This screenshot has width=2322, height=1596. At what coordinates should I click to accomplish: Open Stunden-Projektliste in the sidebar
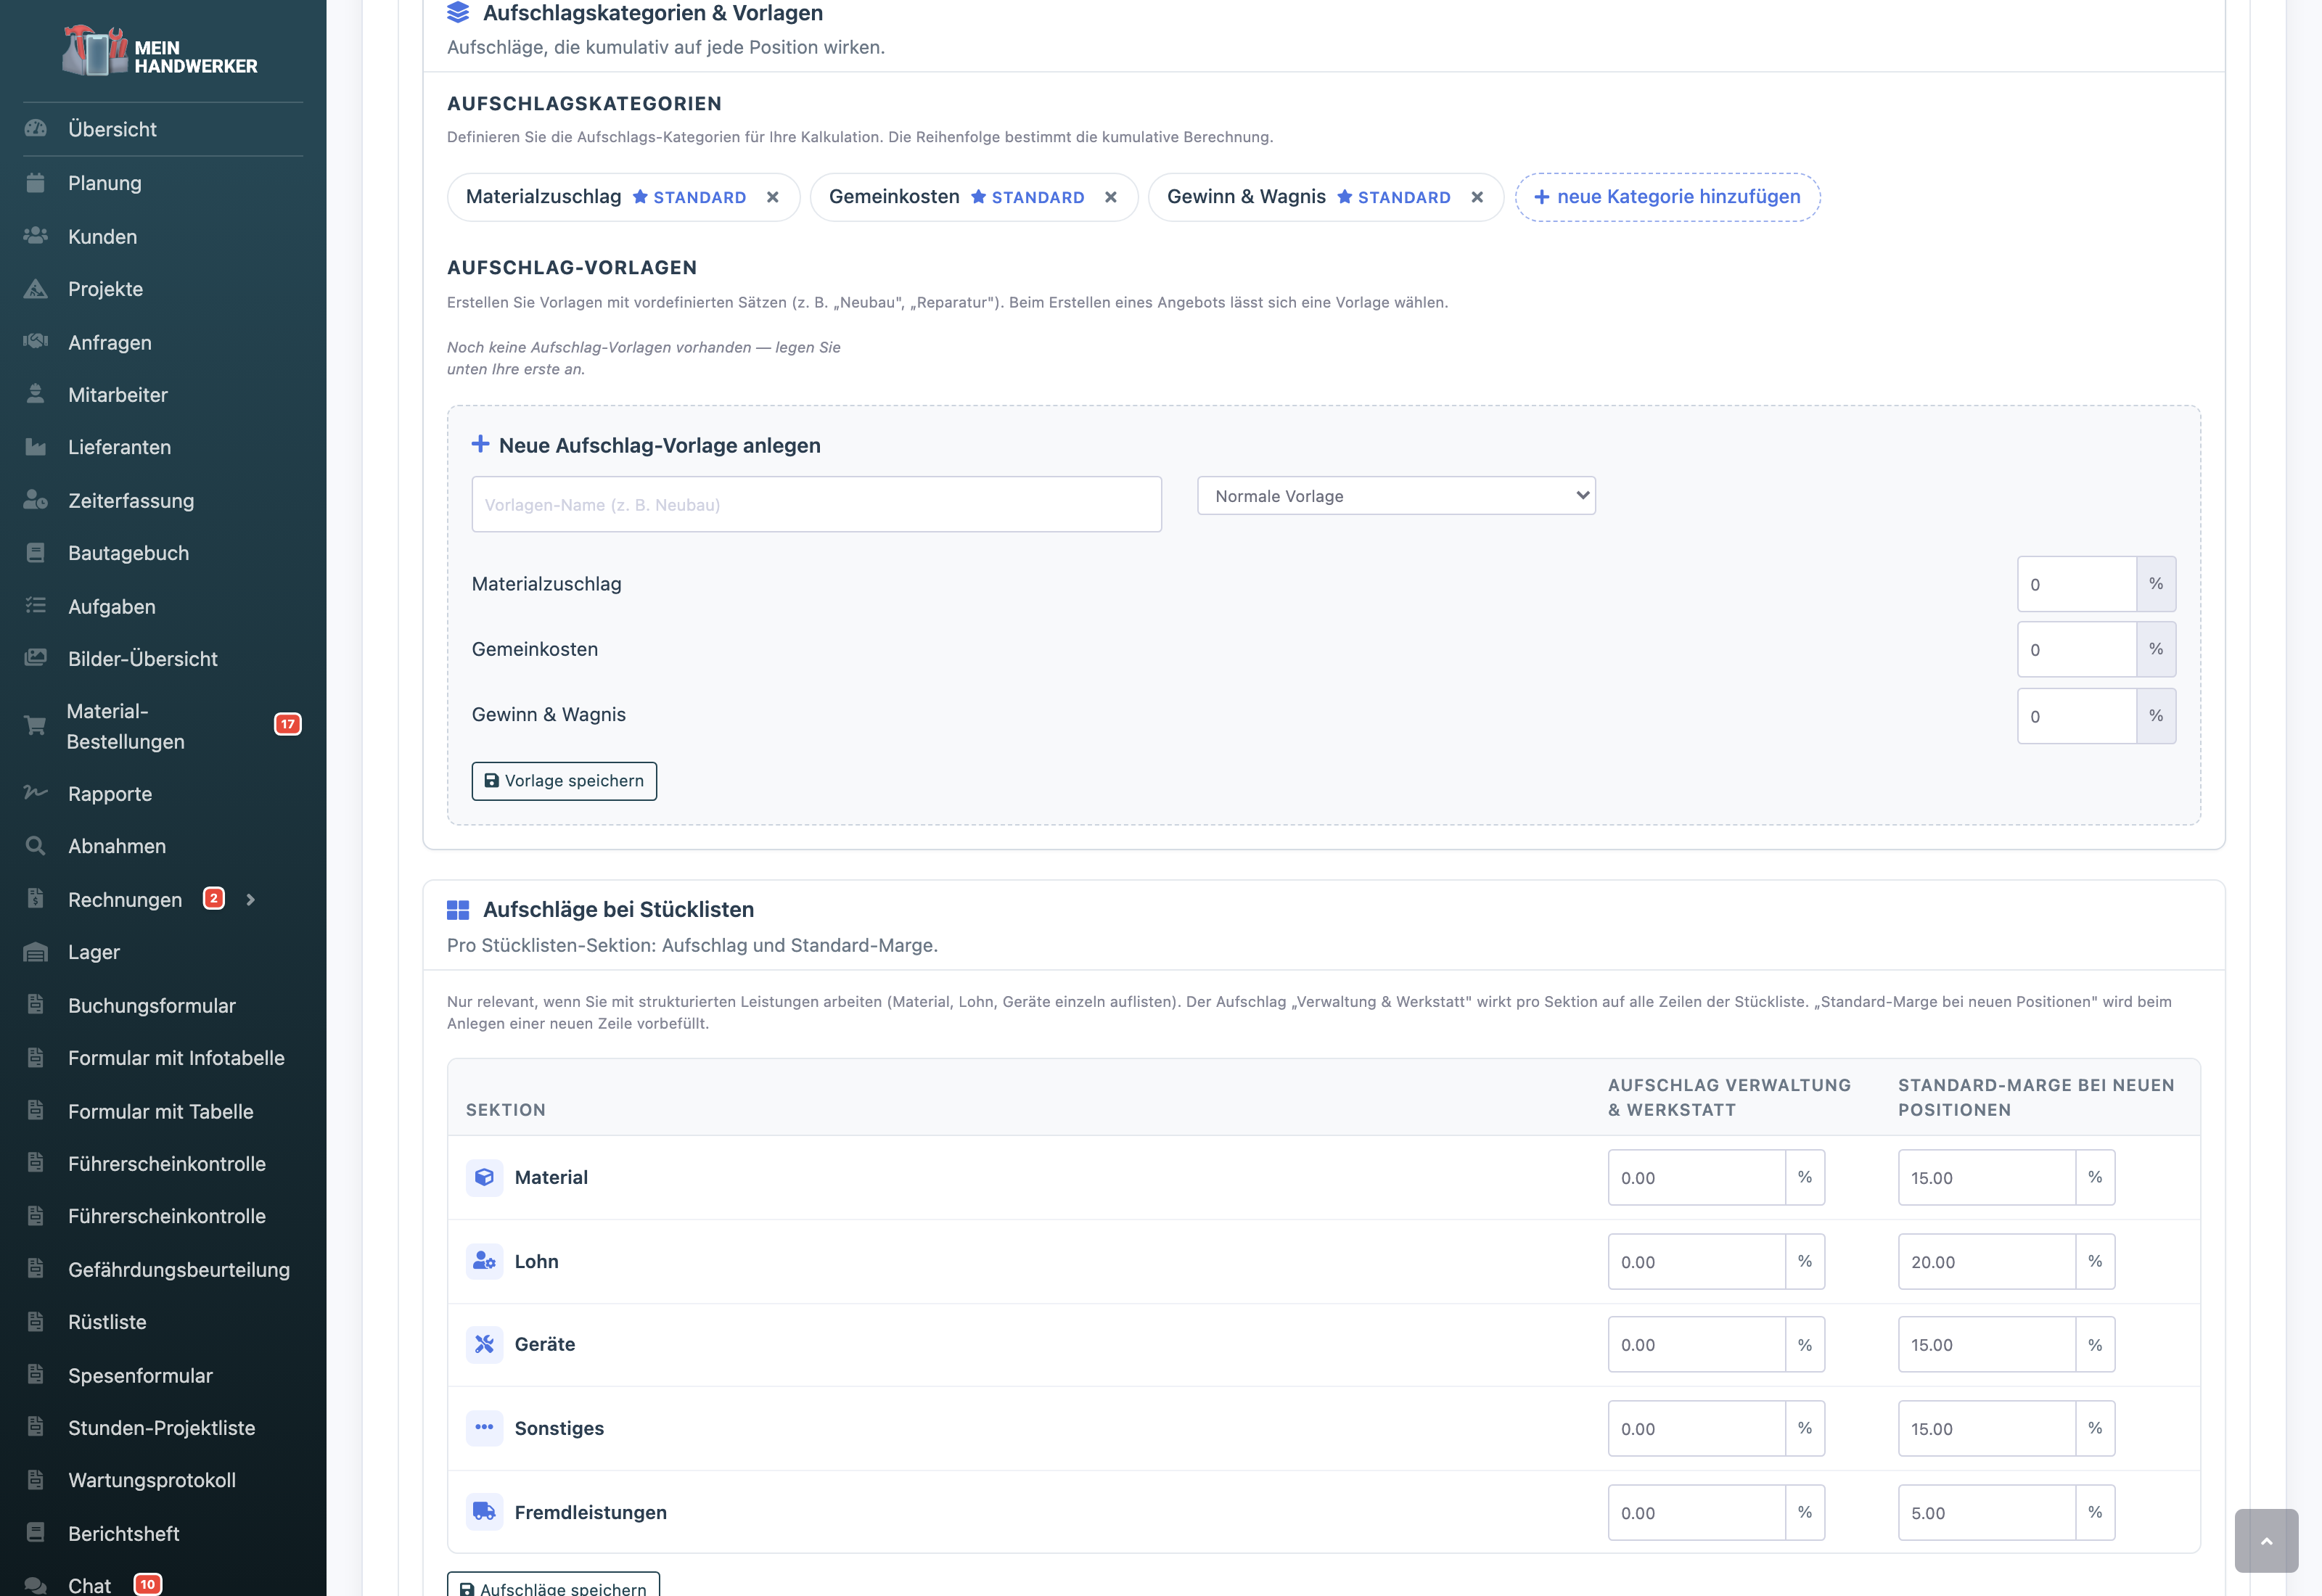click(161, 1428)
